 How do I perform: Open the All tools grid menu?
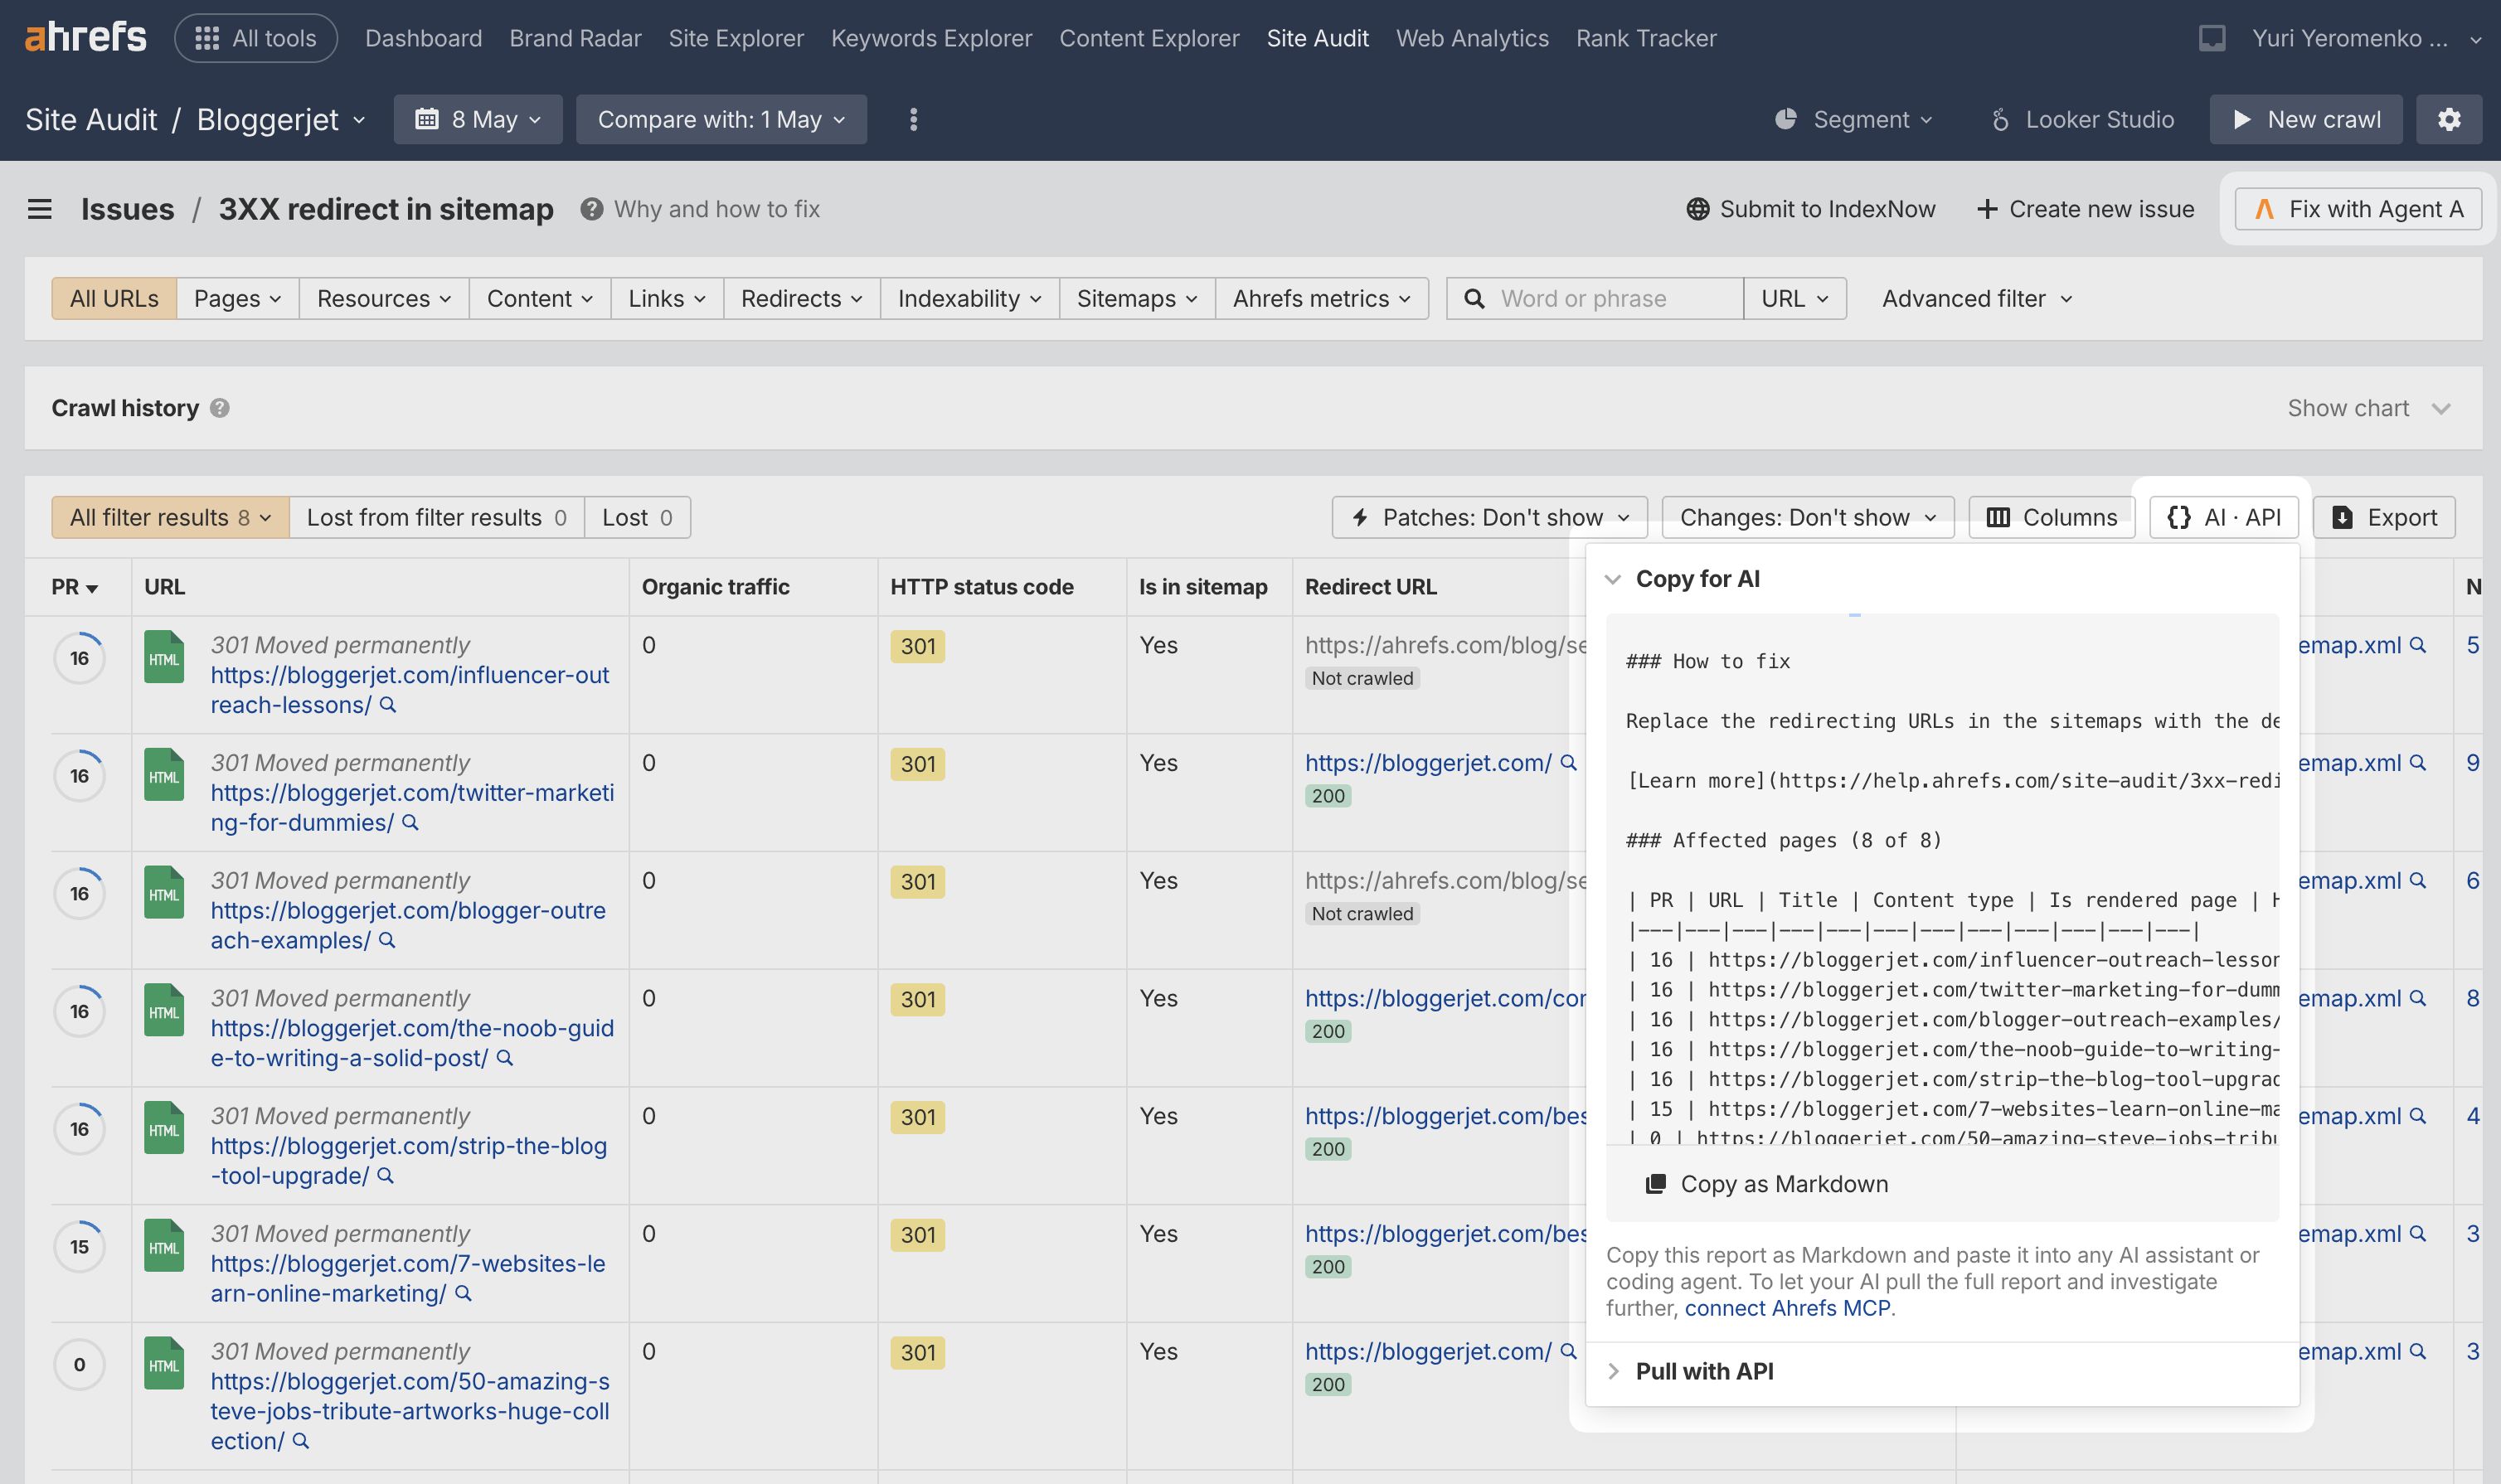point(256,38)
